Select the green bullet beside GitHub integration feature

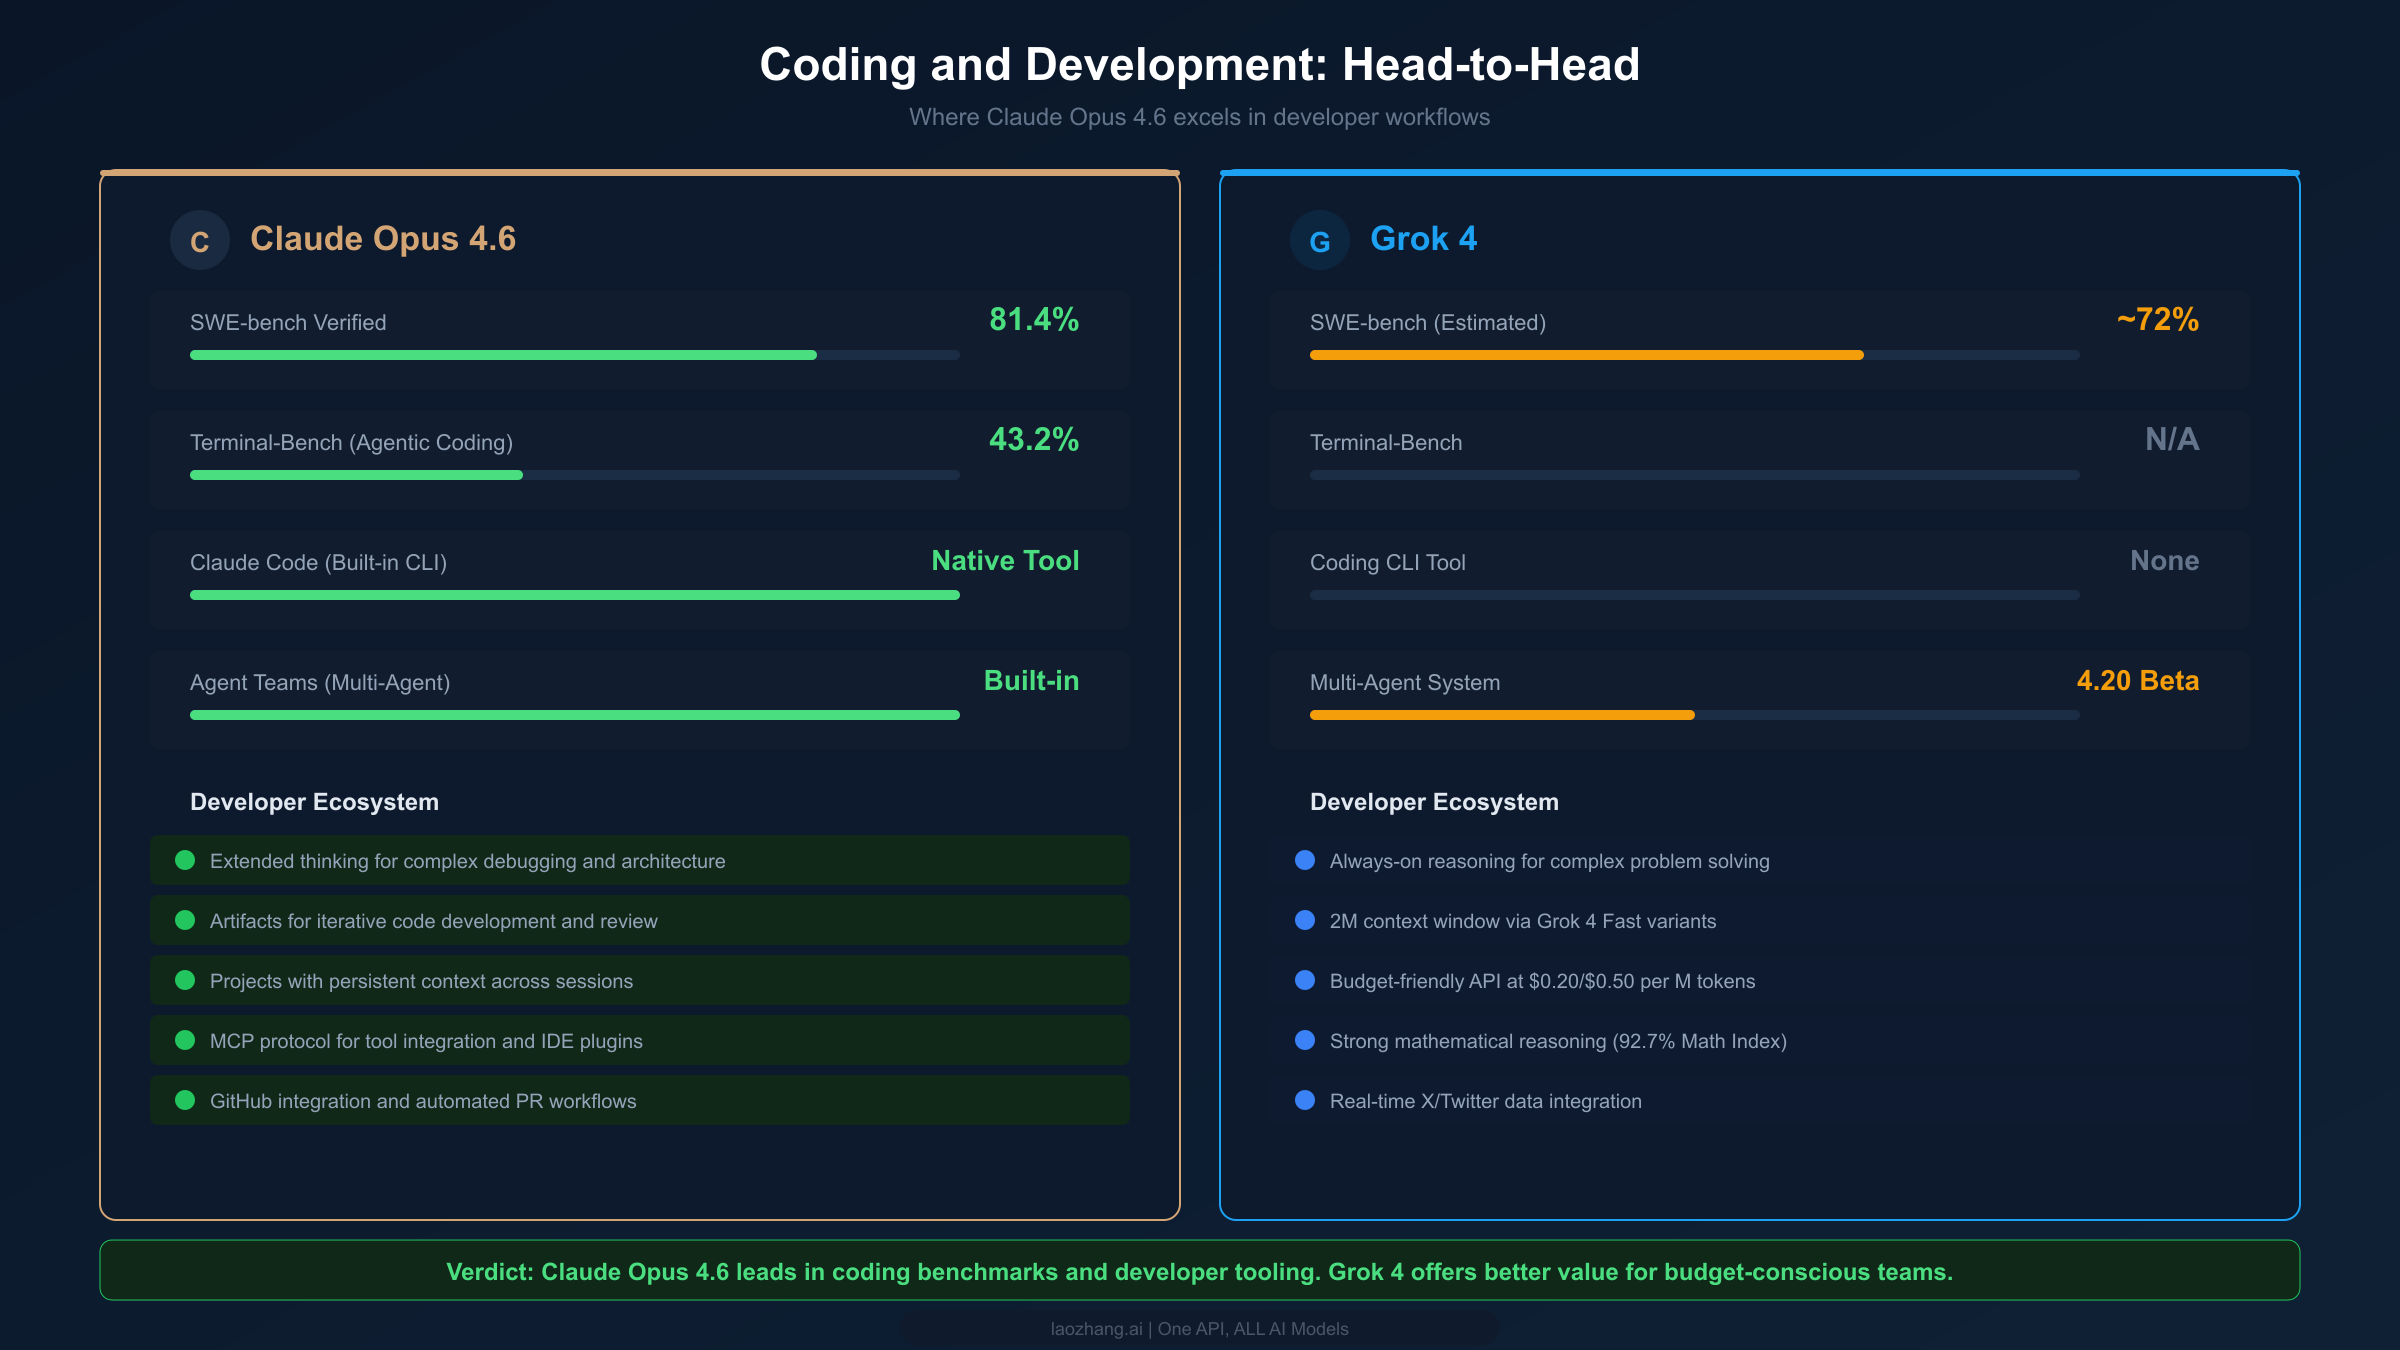coord(184,1100)
